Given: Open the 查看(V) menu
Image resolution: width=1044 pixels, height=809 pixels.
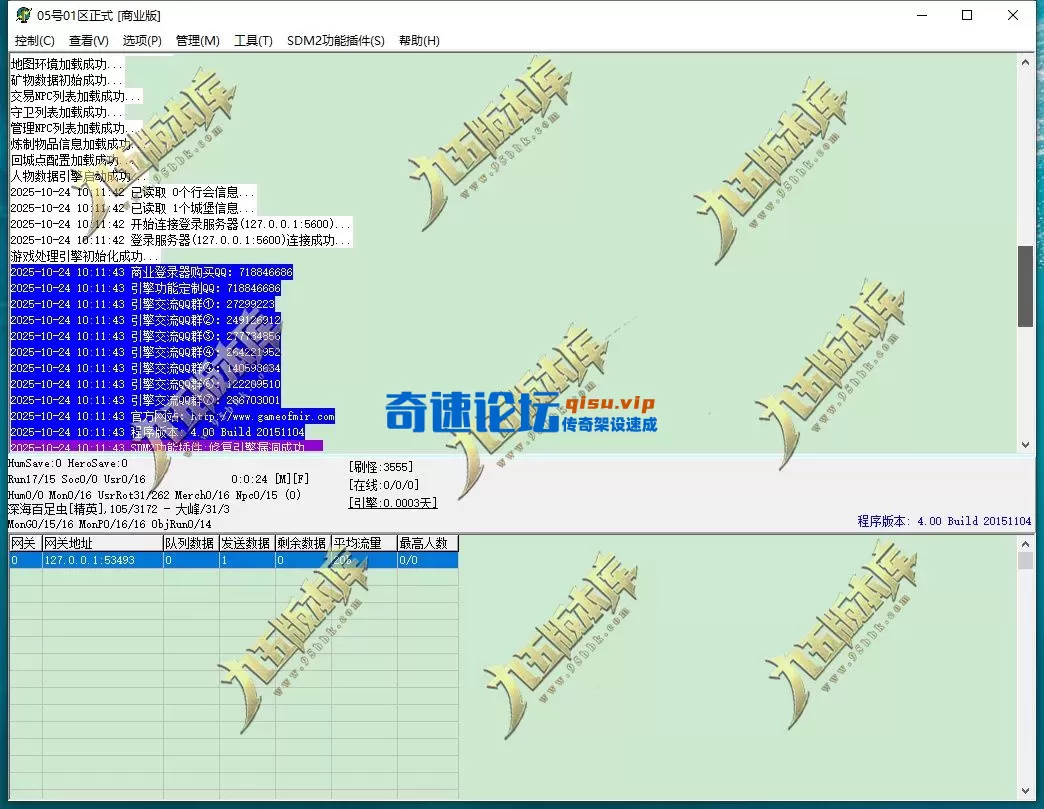Looking at the screenshot, I should click(89, 41).
